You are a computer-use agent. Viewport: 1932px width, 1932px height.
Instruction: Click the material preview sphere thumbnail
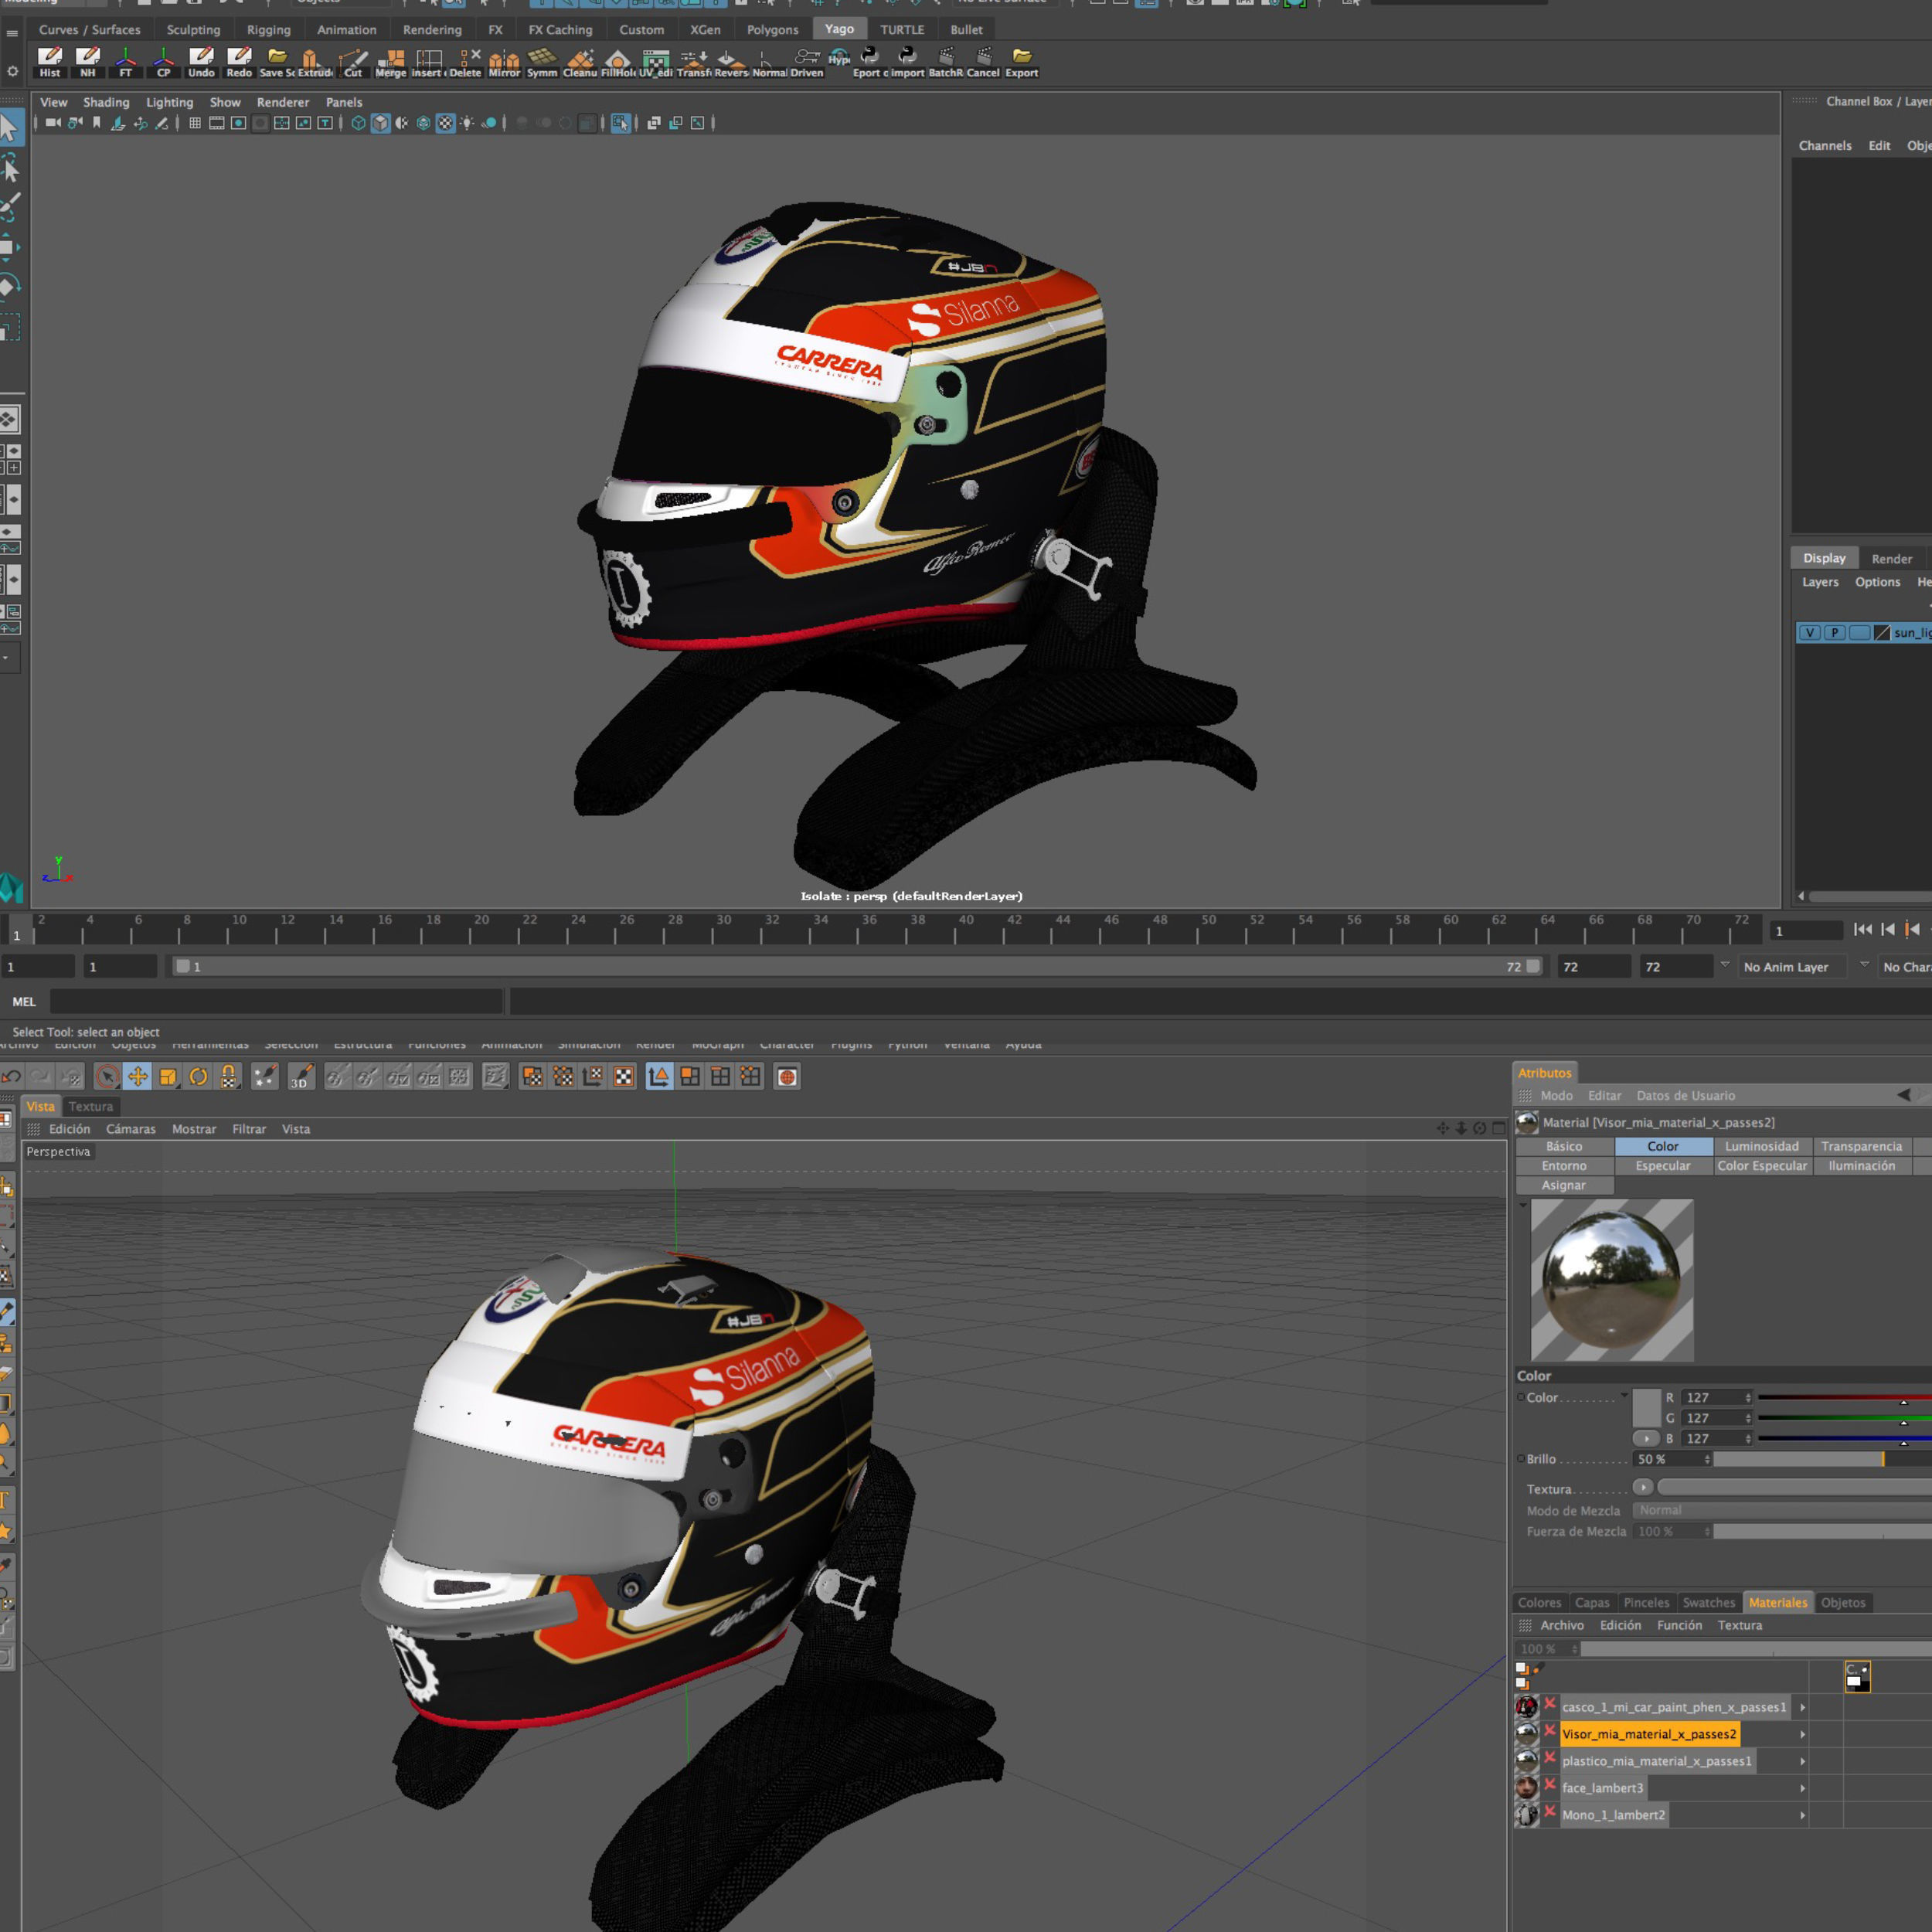(x=1612, y=1279)
